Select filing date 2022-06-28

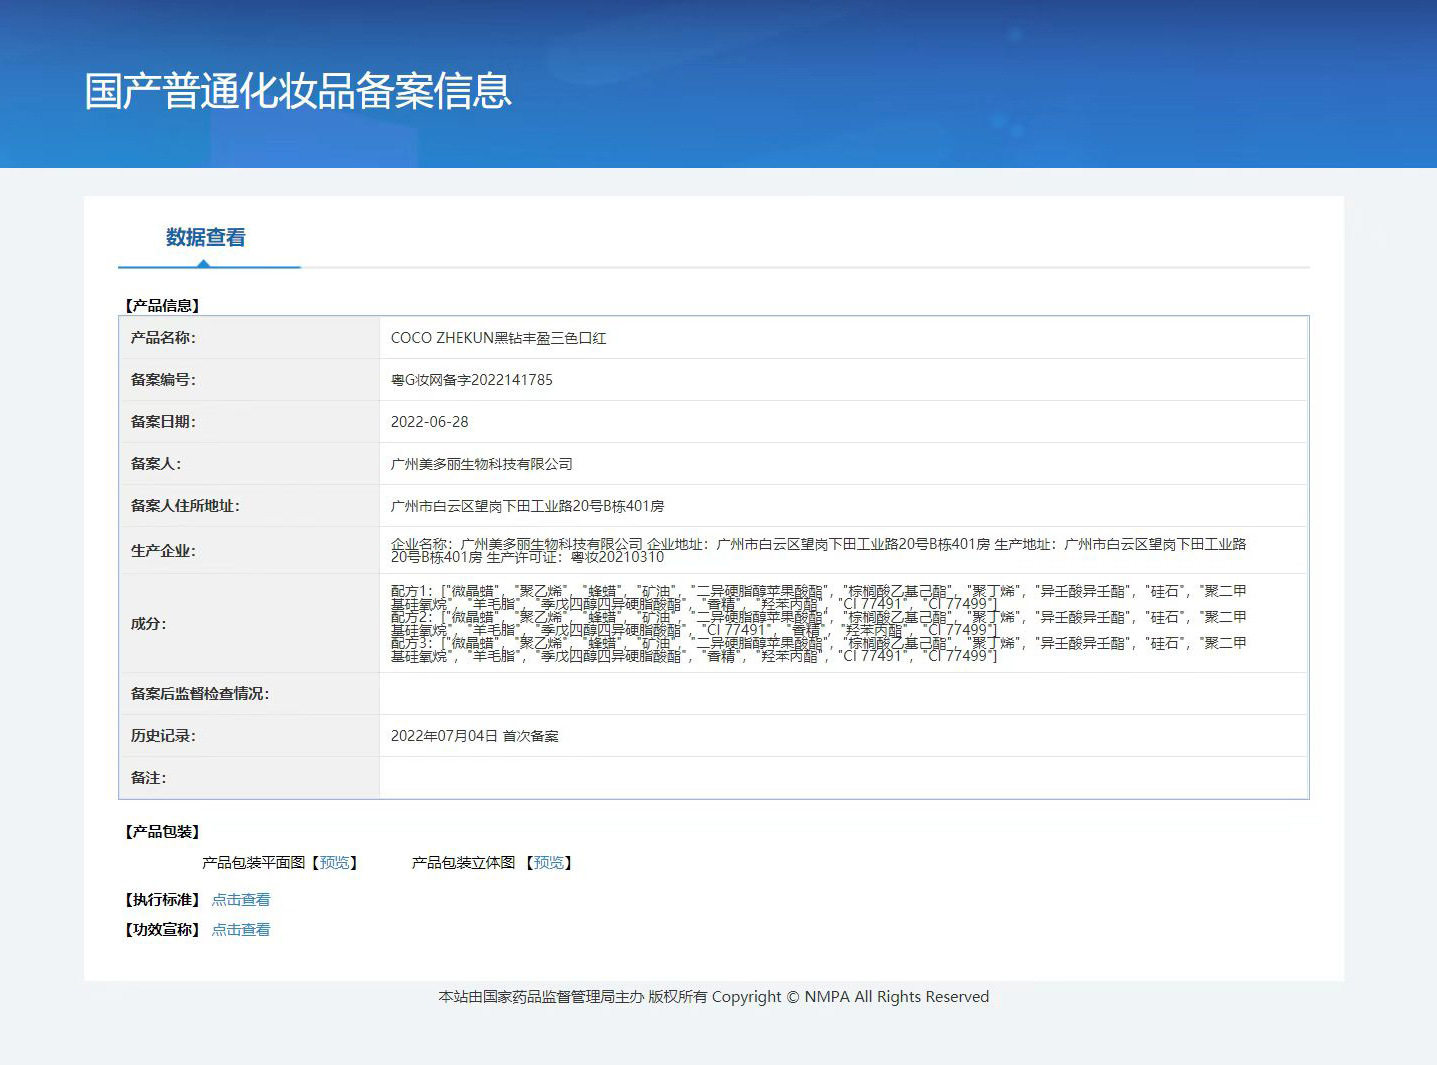(x=429, y=422)
